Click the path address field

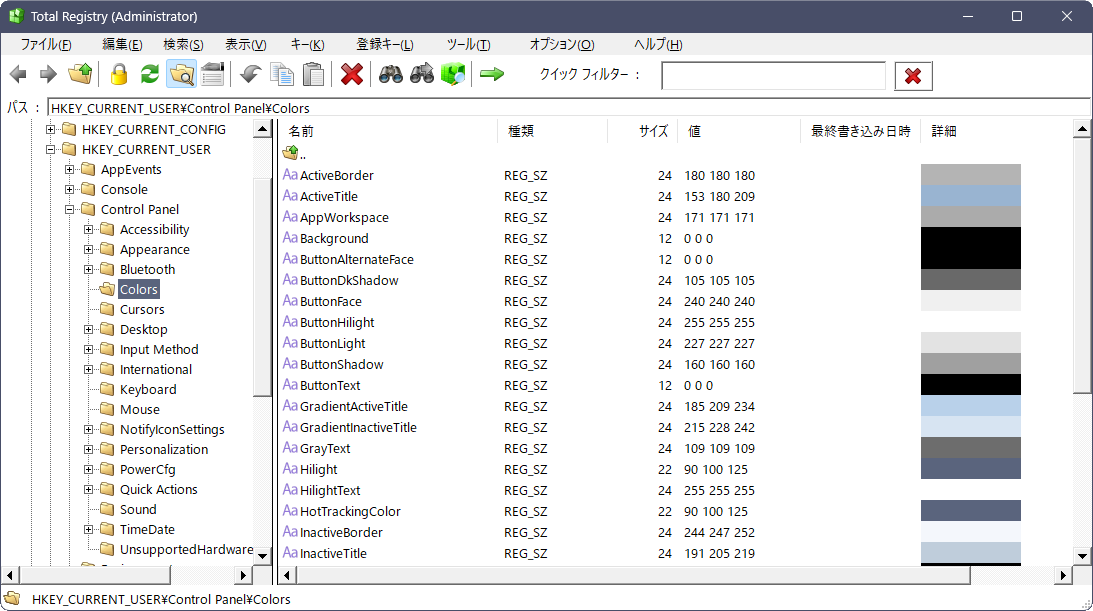click(569, 108)
